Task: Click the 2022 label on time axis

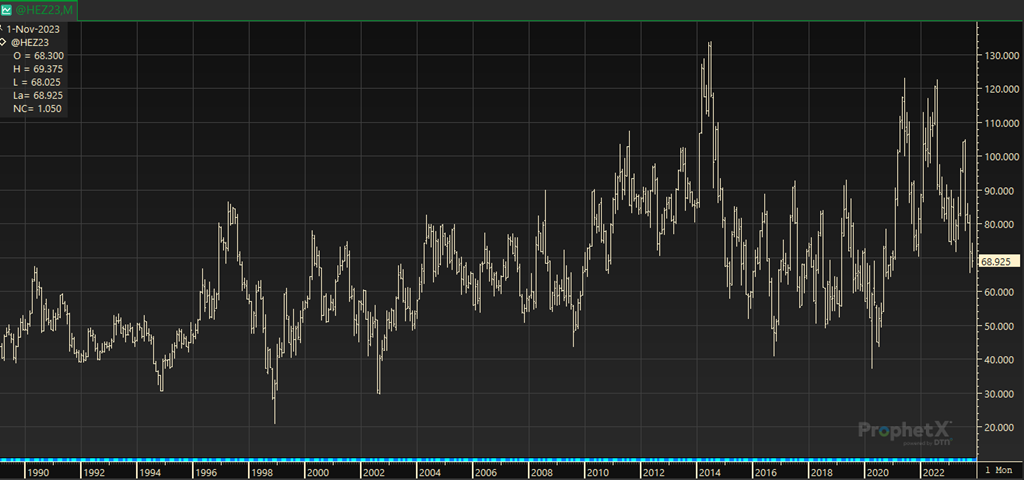Action: 932,471
